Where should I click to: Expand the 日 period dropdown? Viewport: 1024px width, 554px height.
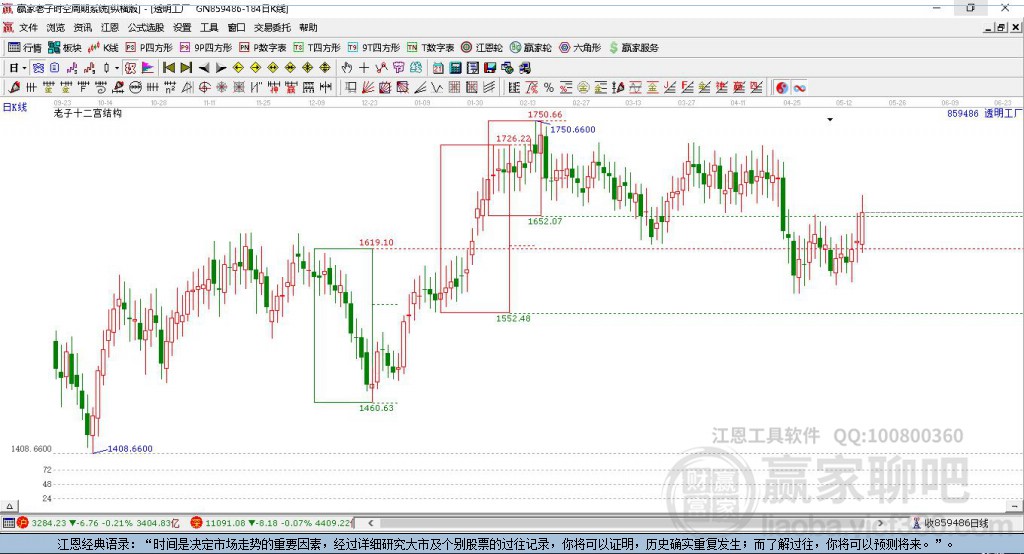(24, 68)
